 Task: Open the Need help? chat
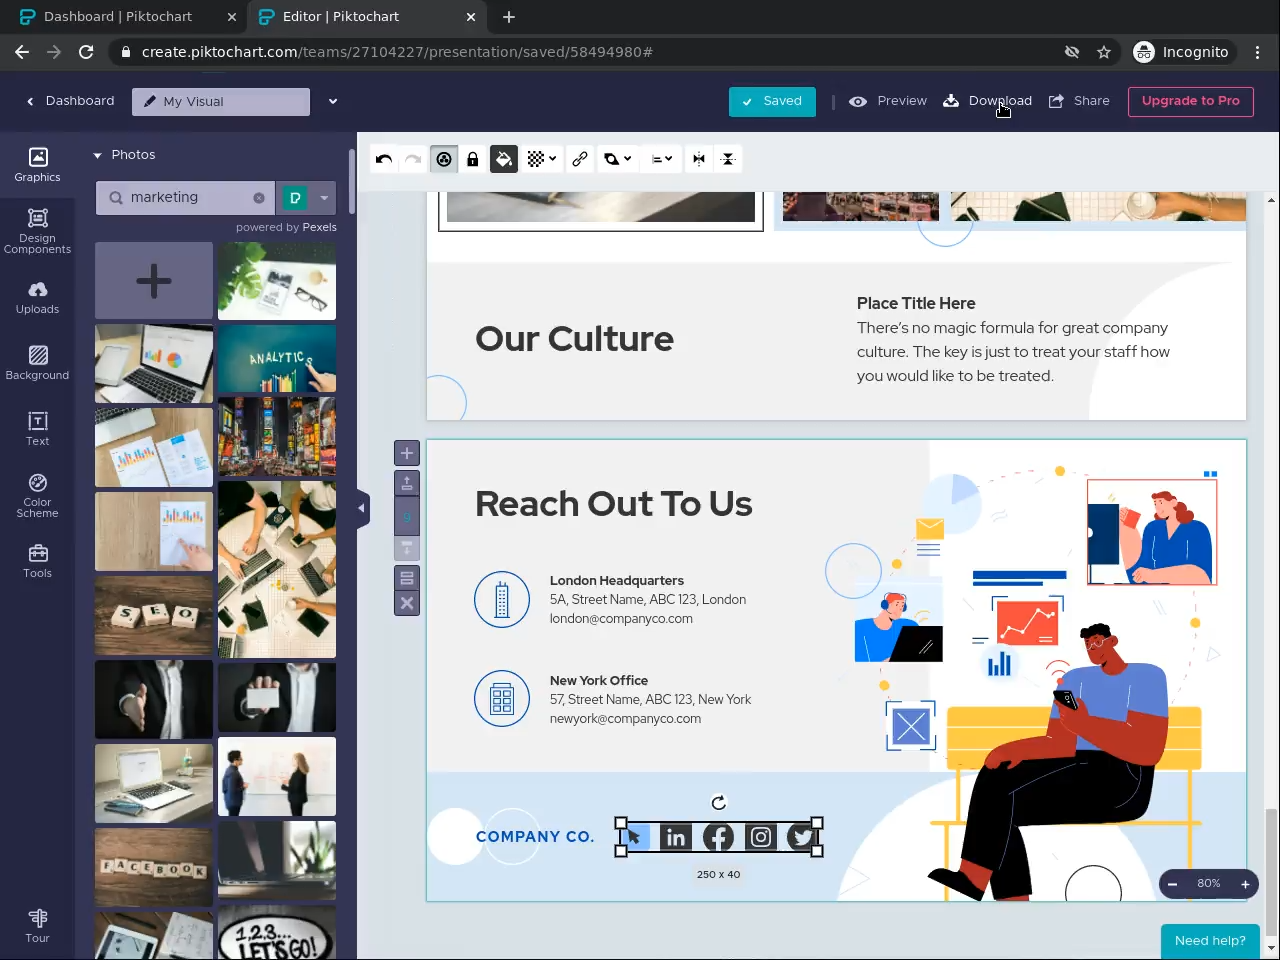point(1210,941)
